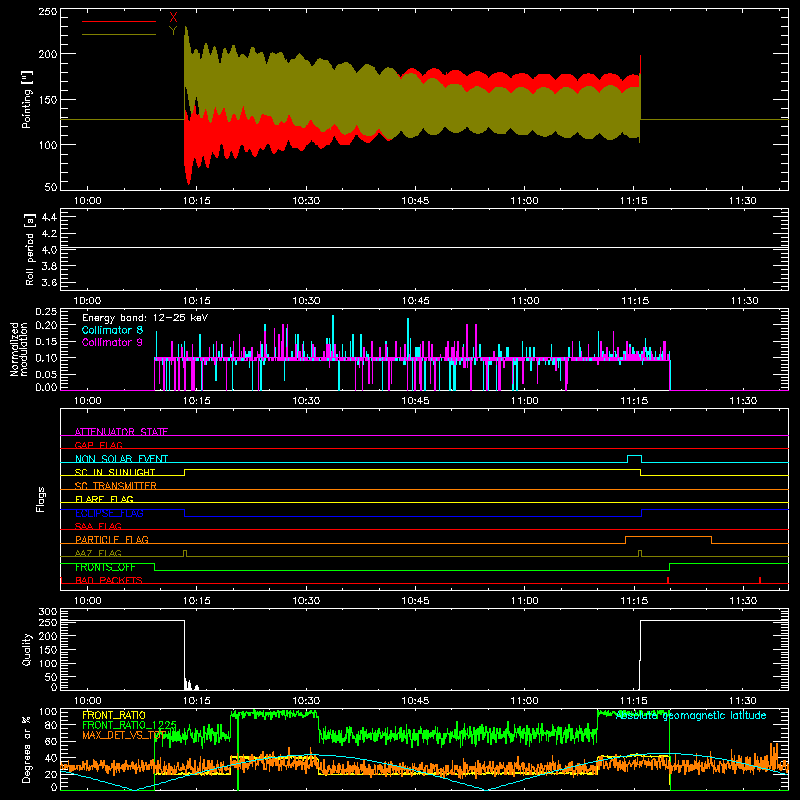
Task: Select the 'Y' legend label
Action: pos(173,31)
